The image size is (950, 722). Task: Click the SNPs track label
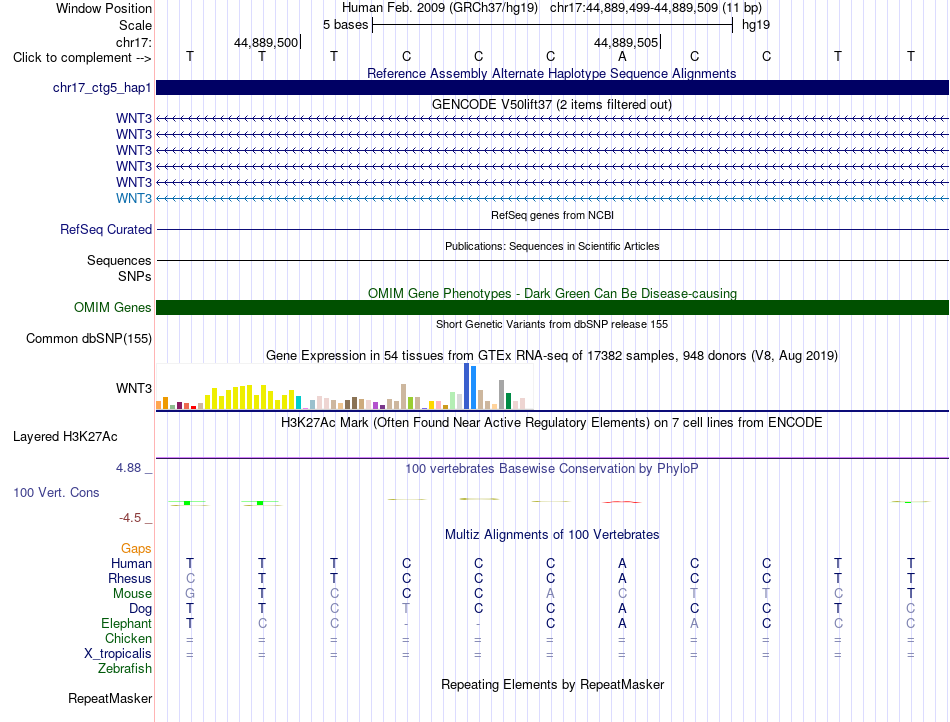135,276
